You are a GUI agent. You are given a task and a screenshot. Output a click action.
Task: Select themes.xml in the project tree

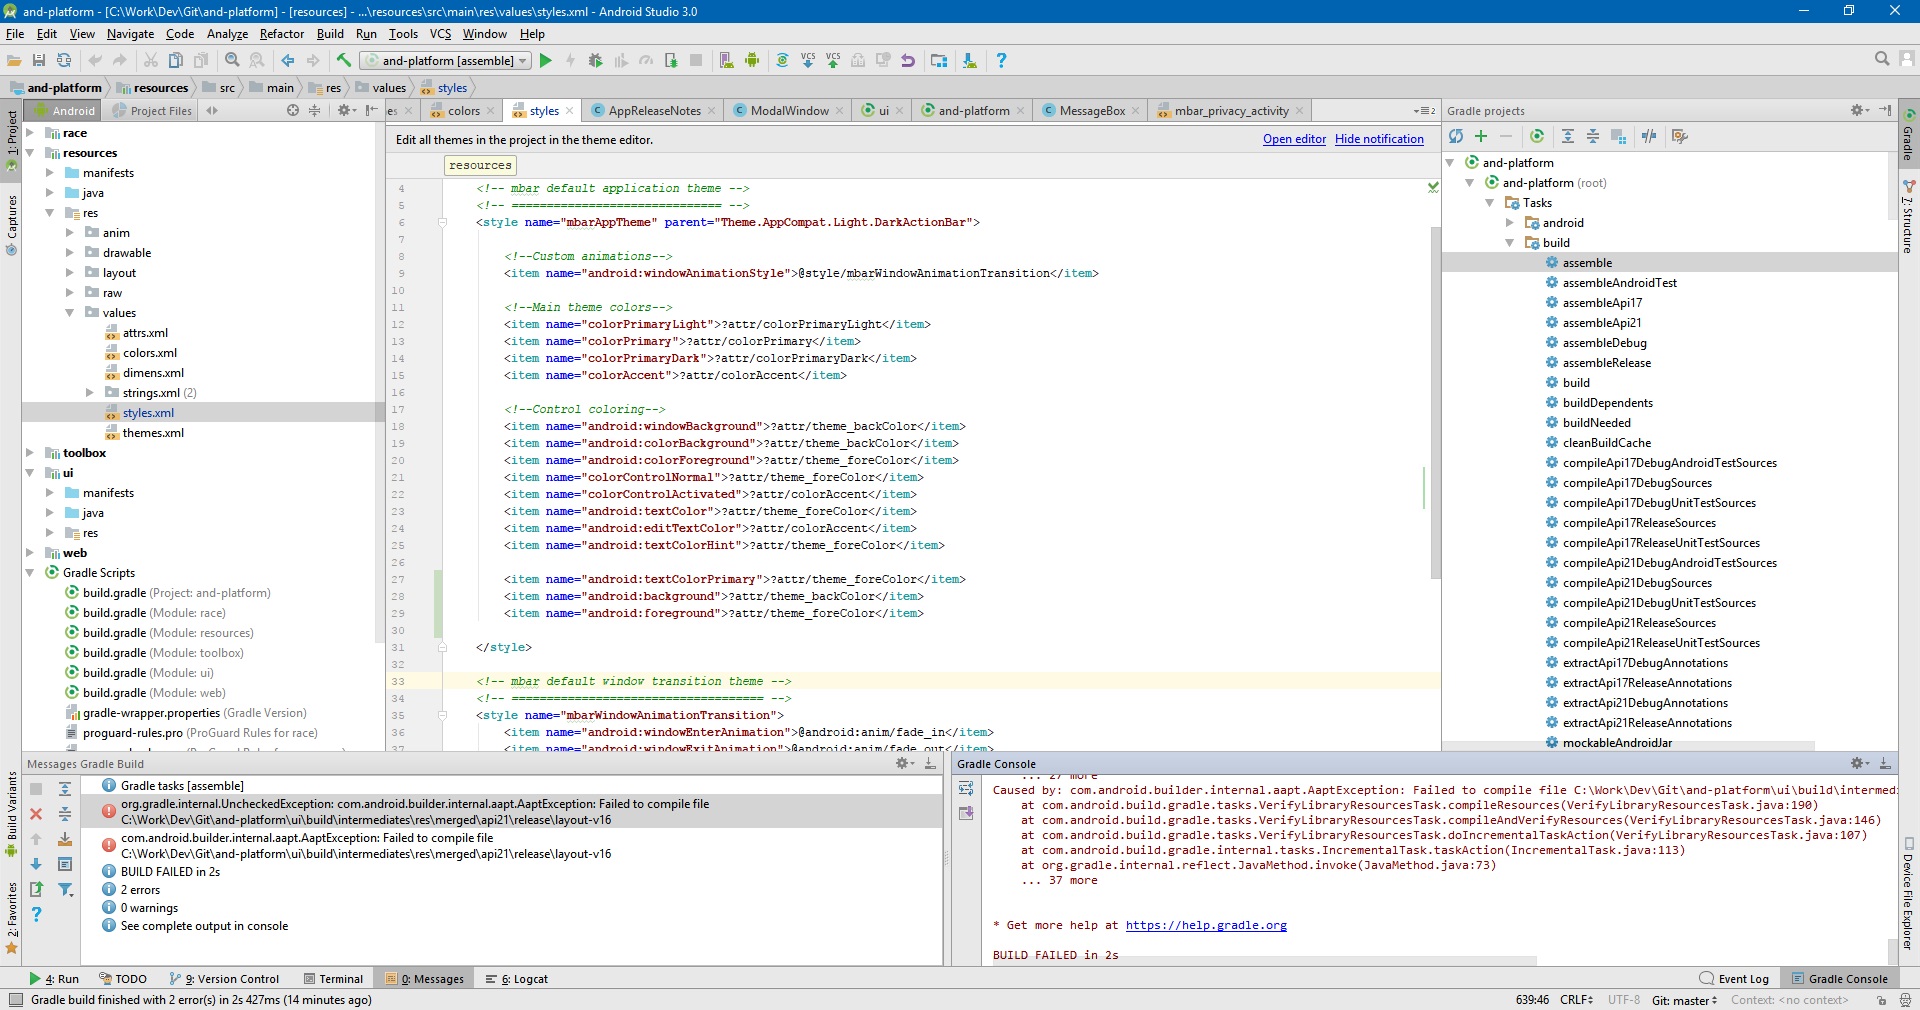pyautogui.click(x=153, y=433)
